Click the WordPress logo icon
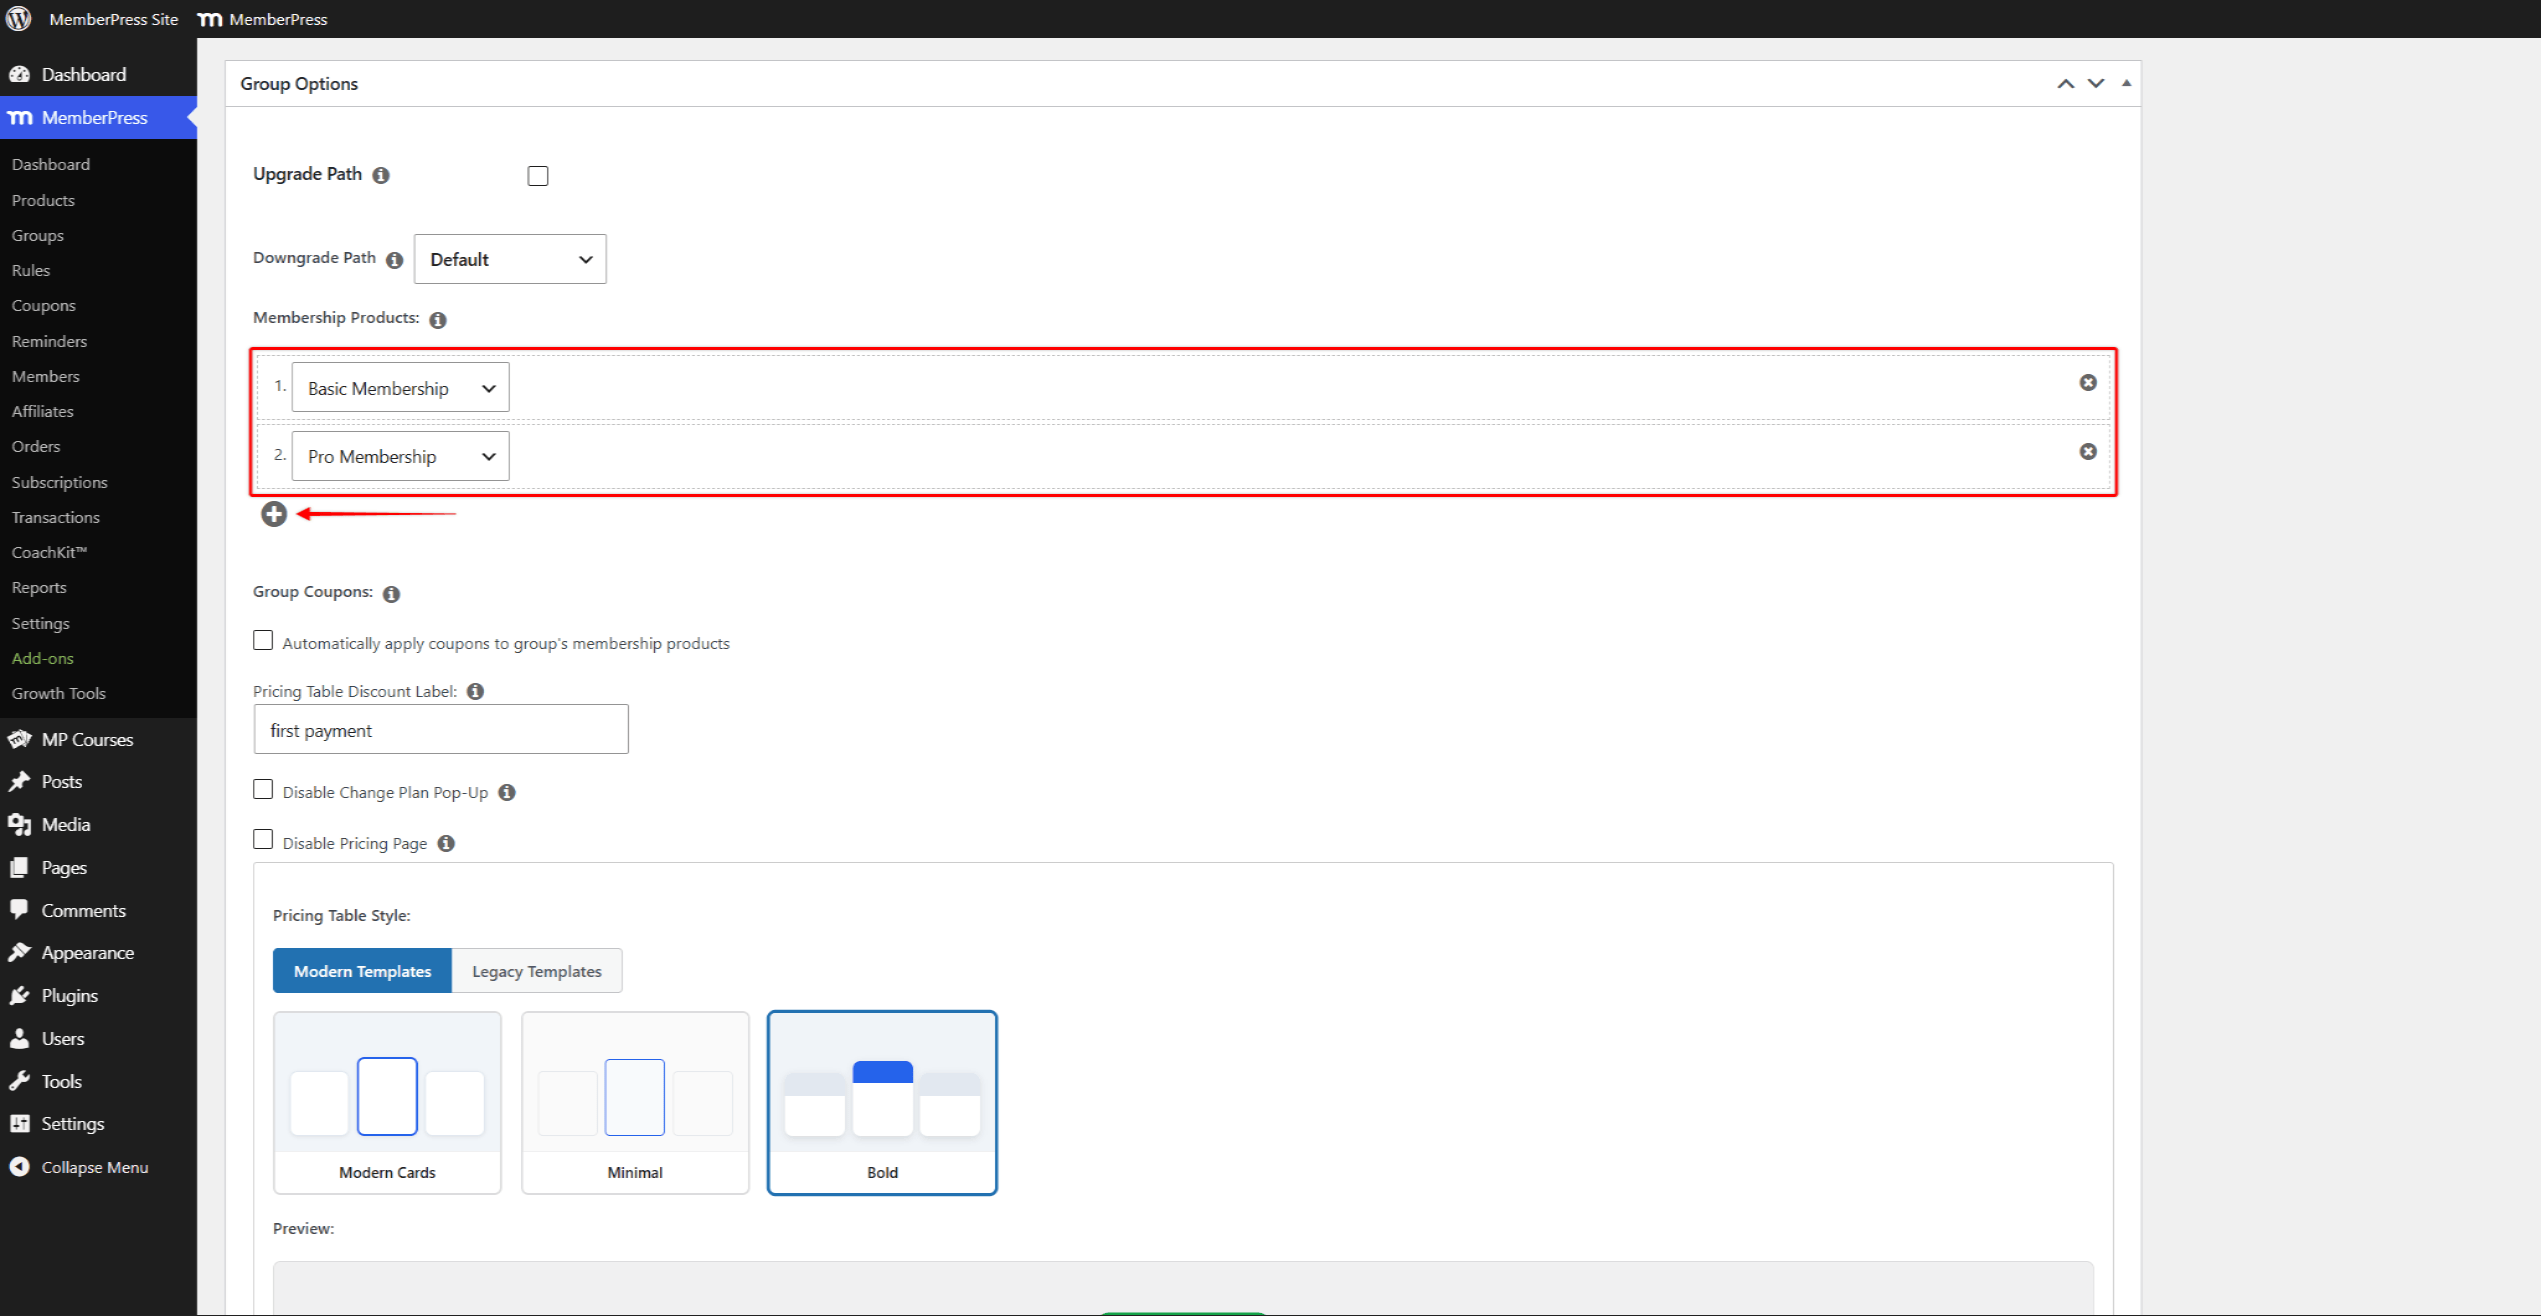Viewport: 2541px width, 1316px height. [x=19, y=19]
